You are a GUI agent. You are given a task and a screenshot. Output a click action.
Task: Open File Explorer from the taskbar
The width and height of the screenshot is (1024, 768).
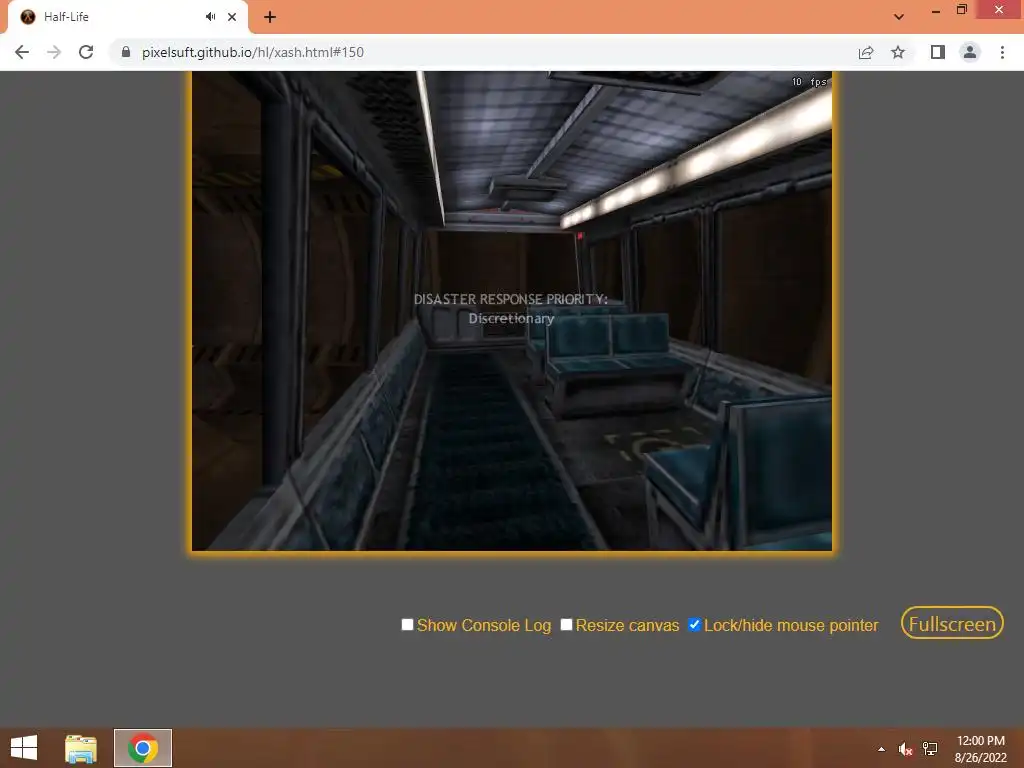click(x=81, y=748)
